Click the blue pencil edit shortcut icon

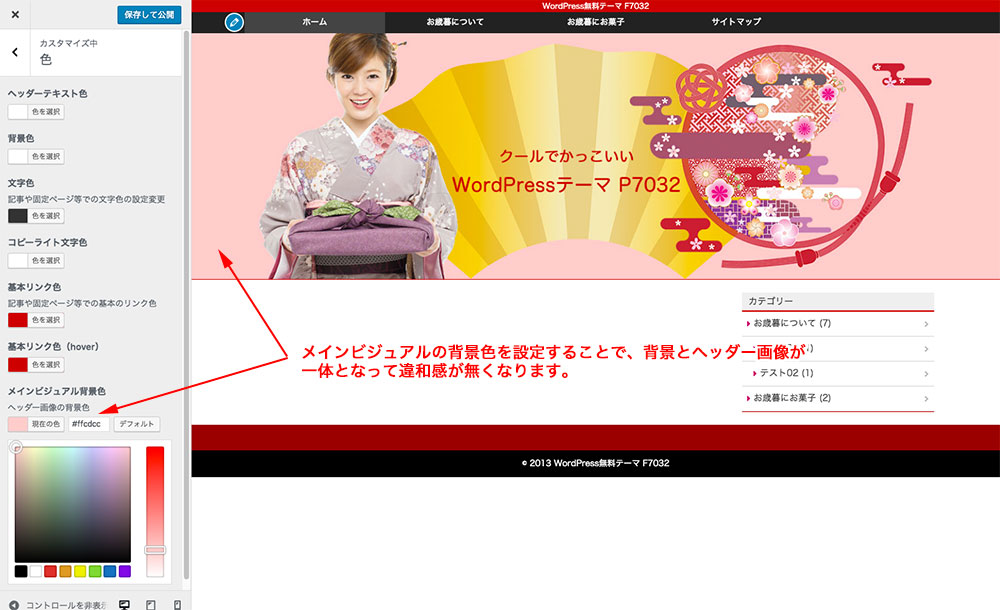pyautogui.click(x=234, y=22)
